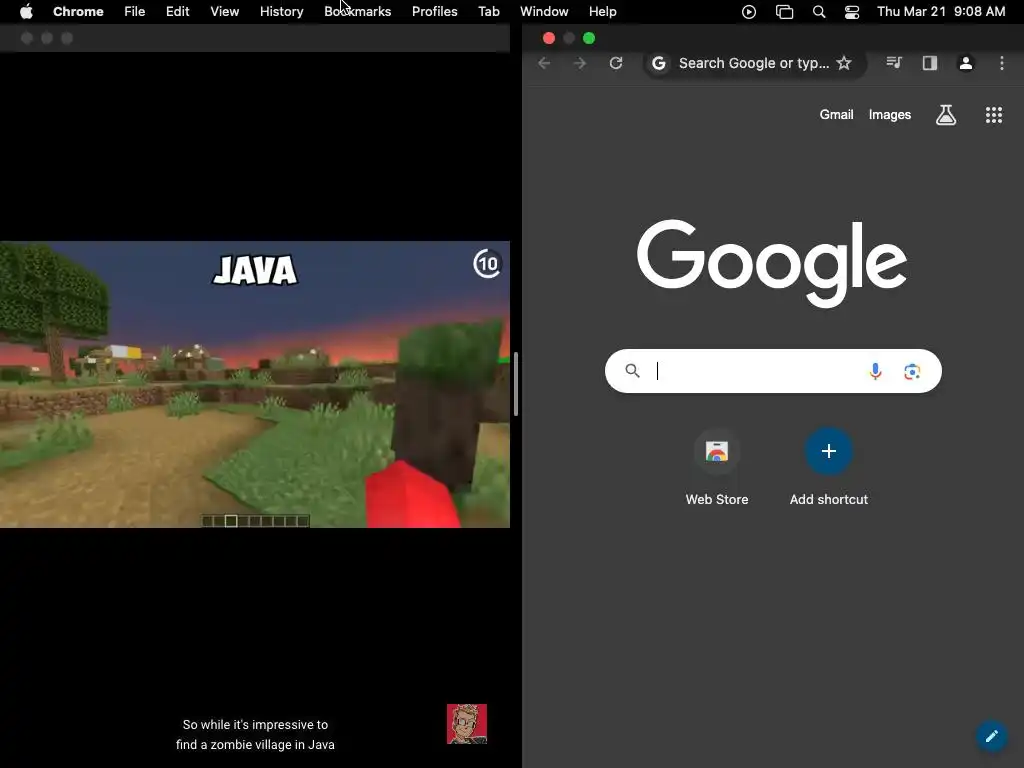
Task: Open the Web Store shortcut
Action: (x=716, y=468)
